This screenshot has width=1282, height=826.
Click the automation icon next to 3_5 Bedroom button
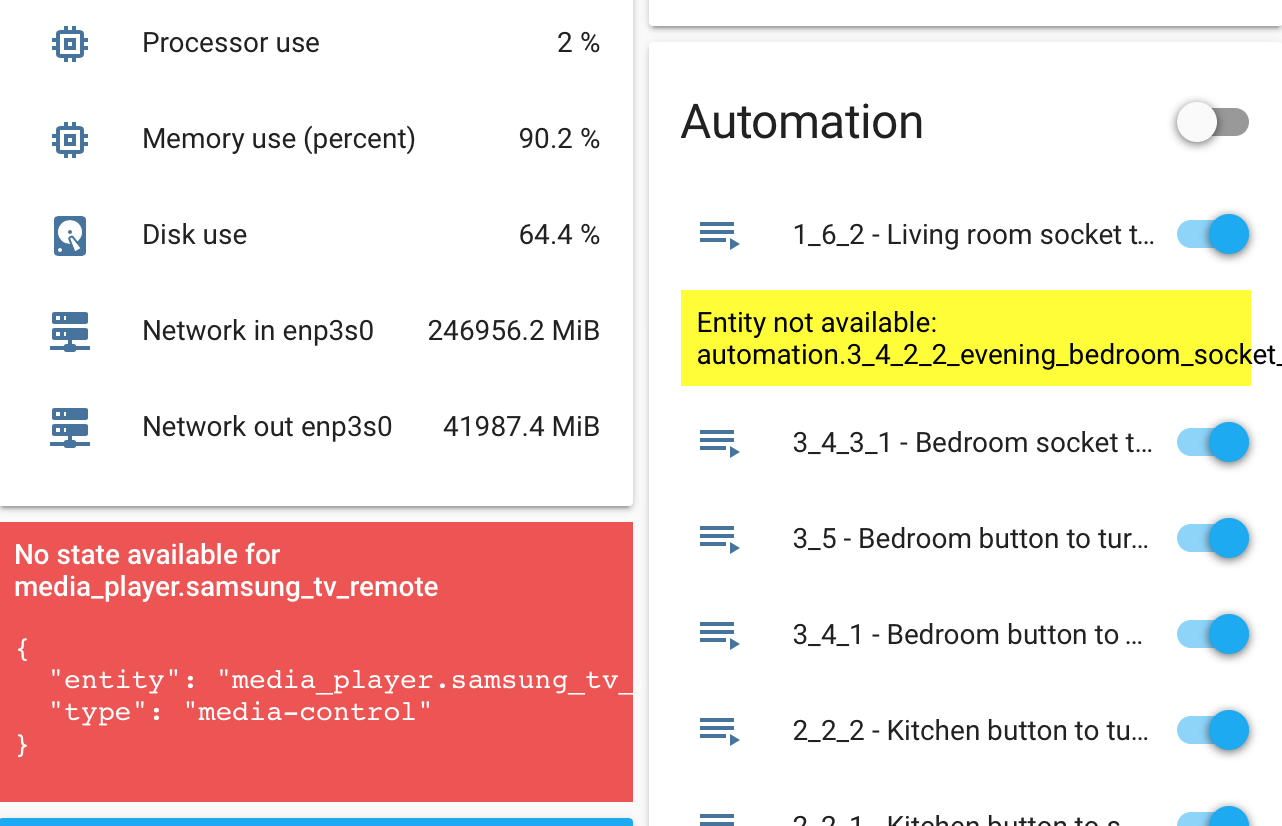coord(719,538)
